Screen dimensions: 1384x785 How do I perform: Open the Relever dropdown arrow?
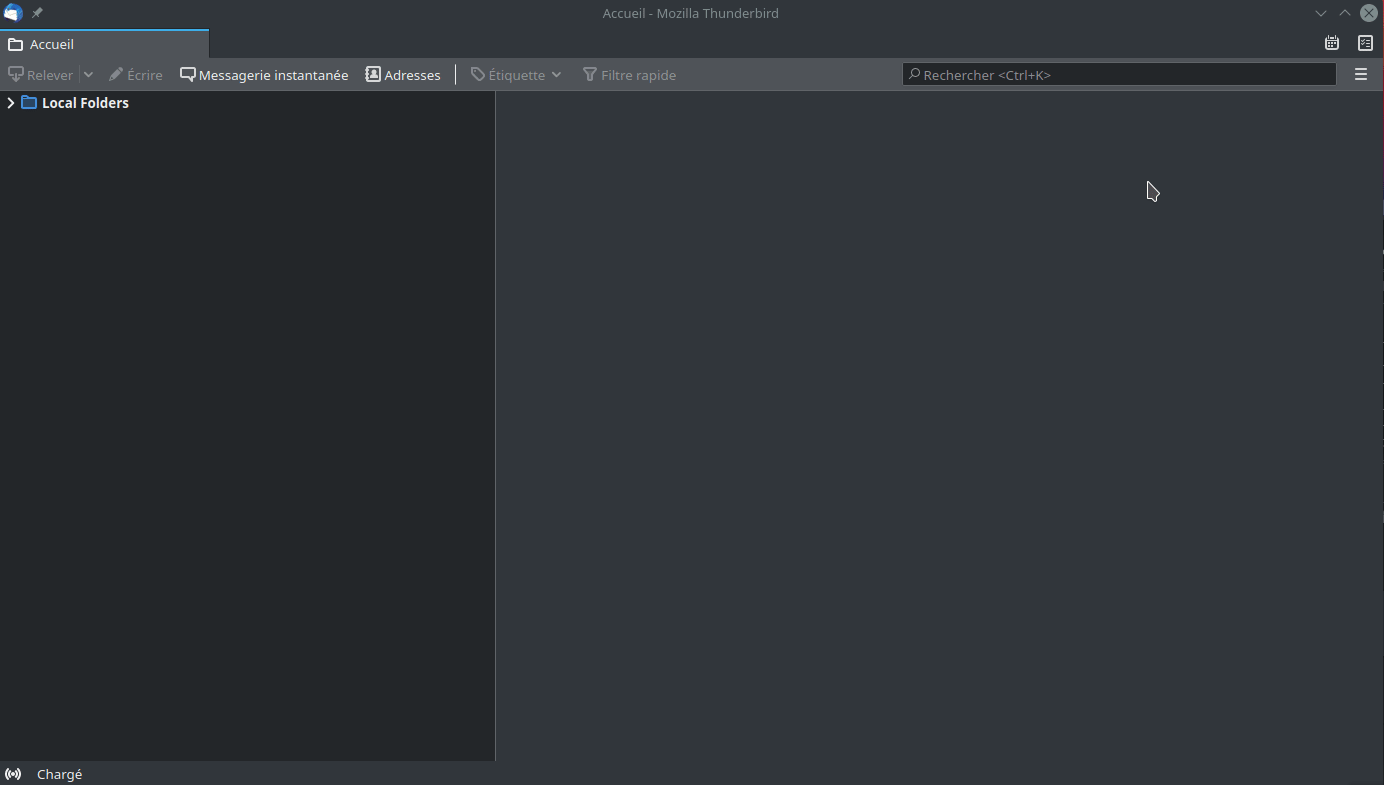click(x=88, y=75)
